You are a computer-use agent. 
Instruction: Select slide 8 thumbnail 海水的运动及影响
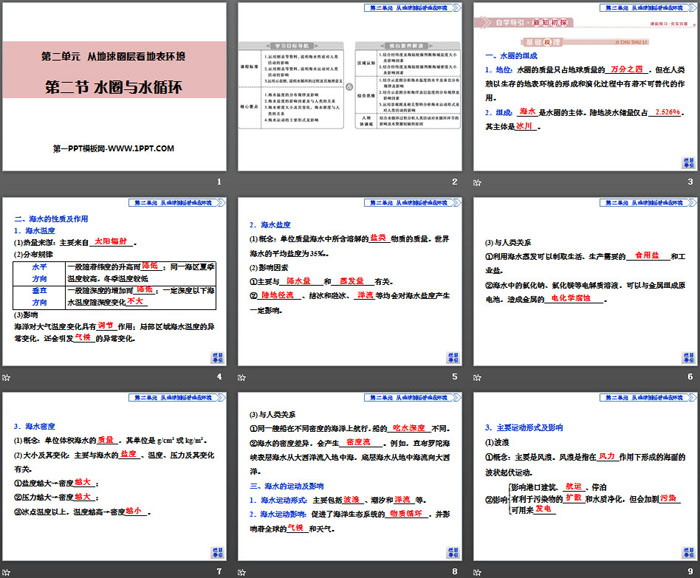coord(350,476)
